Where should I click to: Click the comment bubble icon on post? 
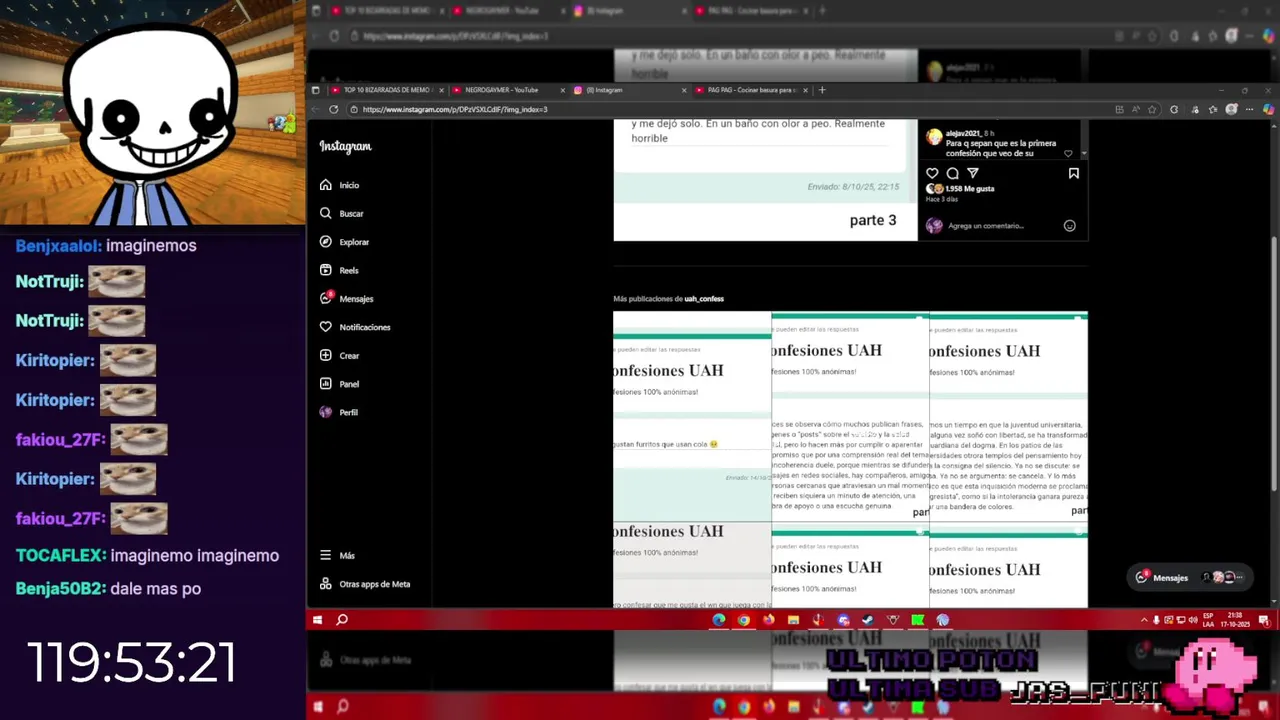(x=952, y=173)
